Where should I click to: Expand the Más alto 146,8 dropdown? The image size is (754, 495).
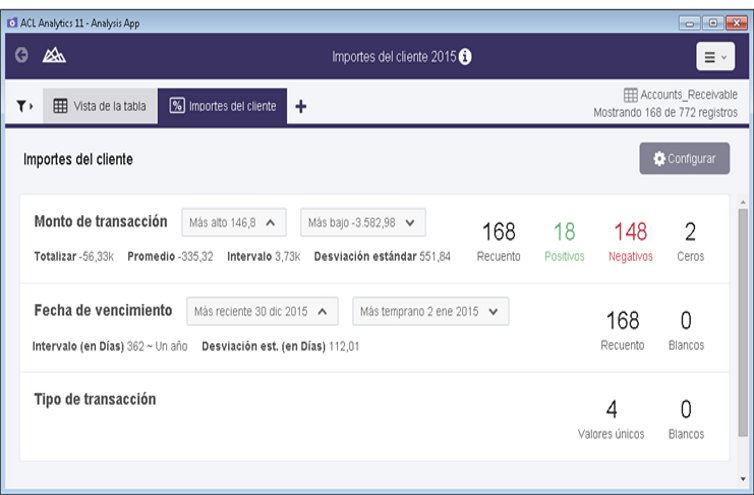[x=234, y=222]
